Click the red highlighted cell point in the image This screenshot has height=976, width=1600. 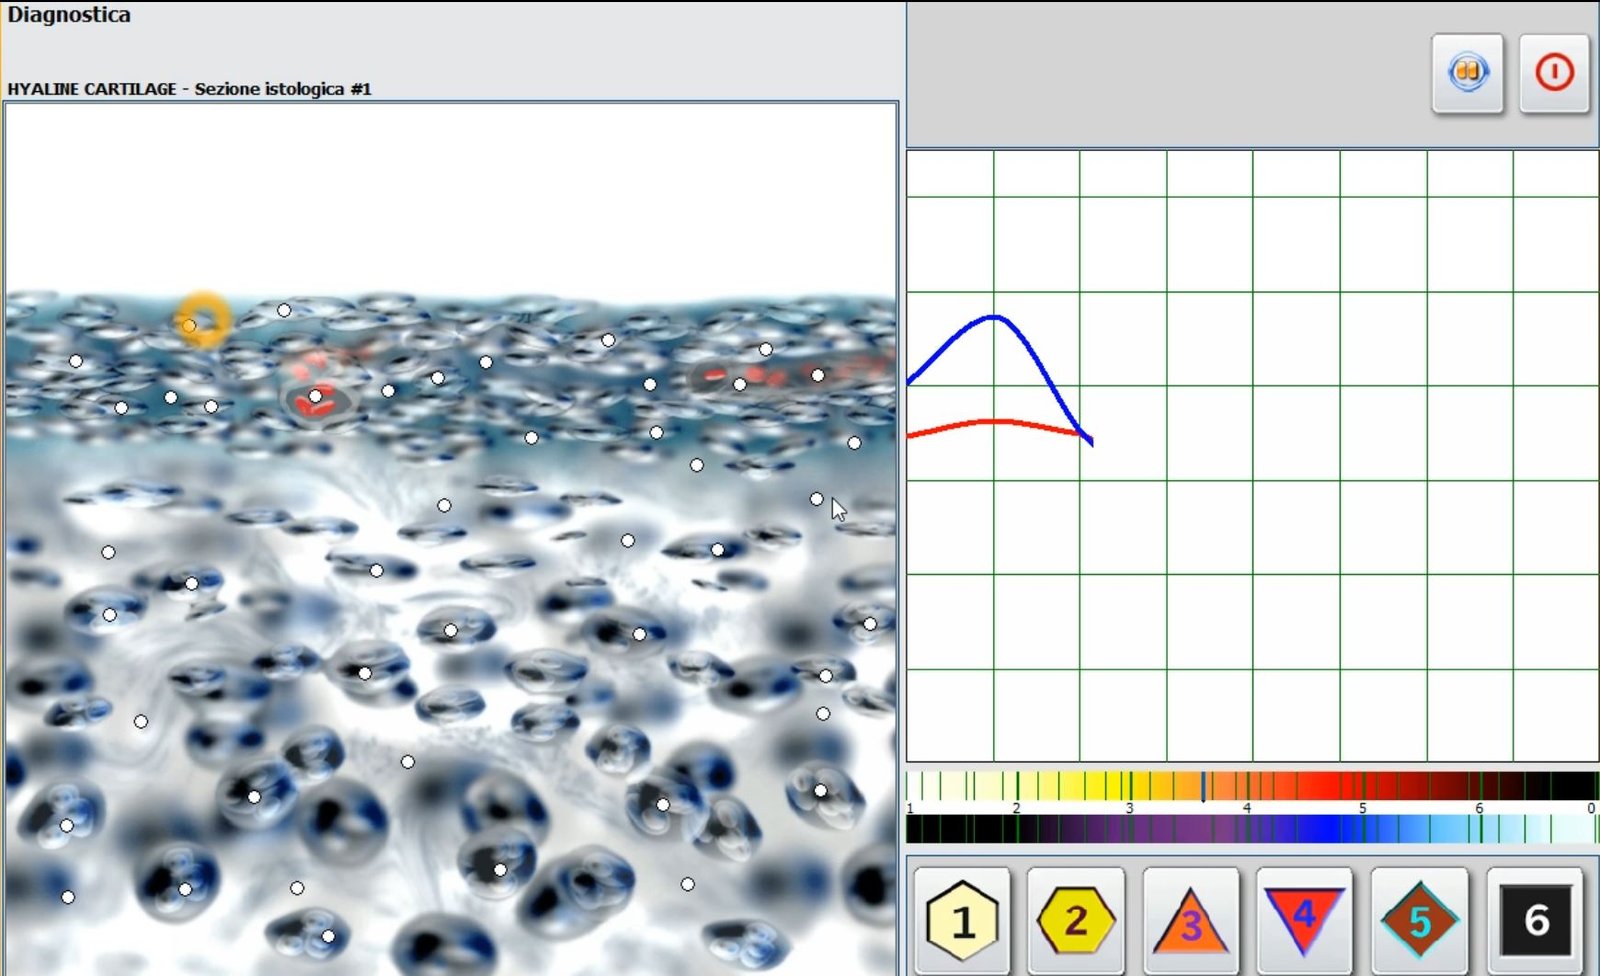[316, 397]
